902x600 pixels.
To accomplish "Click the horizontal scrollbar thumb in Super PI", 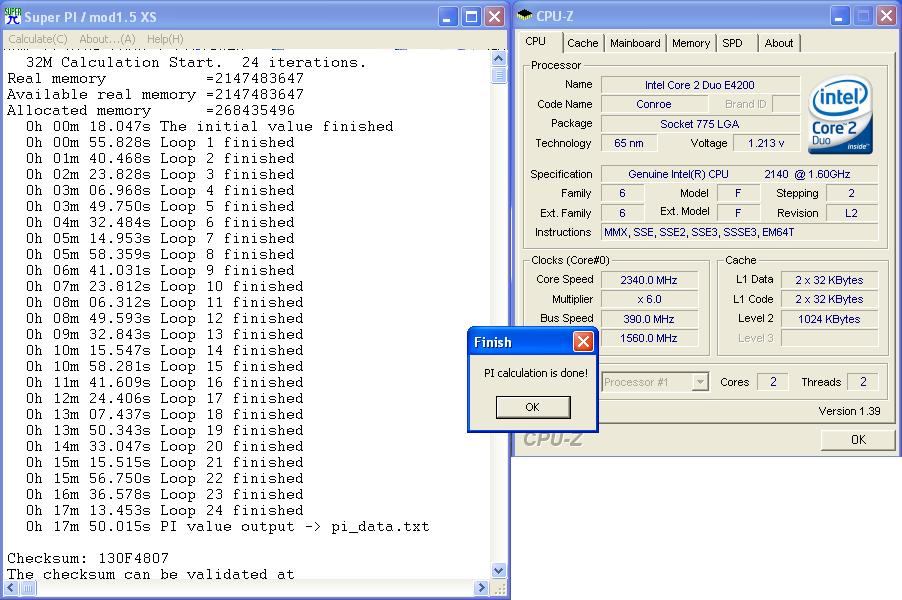I will 28,588.
